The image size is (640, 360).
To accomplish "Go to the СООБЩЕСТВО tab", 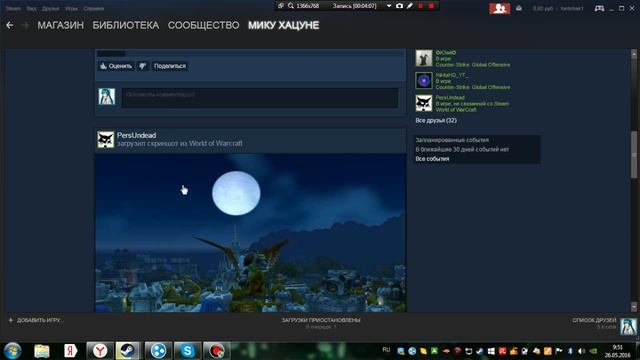I will [204, 25].
